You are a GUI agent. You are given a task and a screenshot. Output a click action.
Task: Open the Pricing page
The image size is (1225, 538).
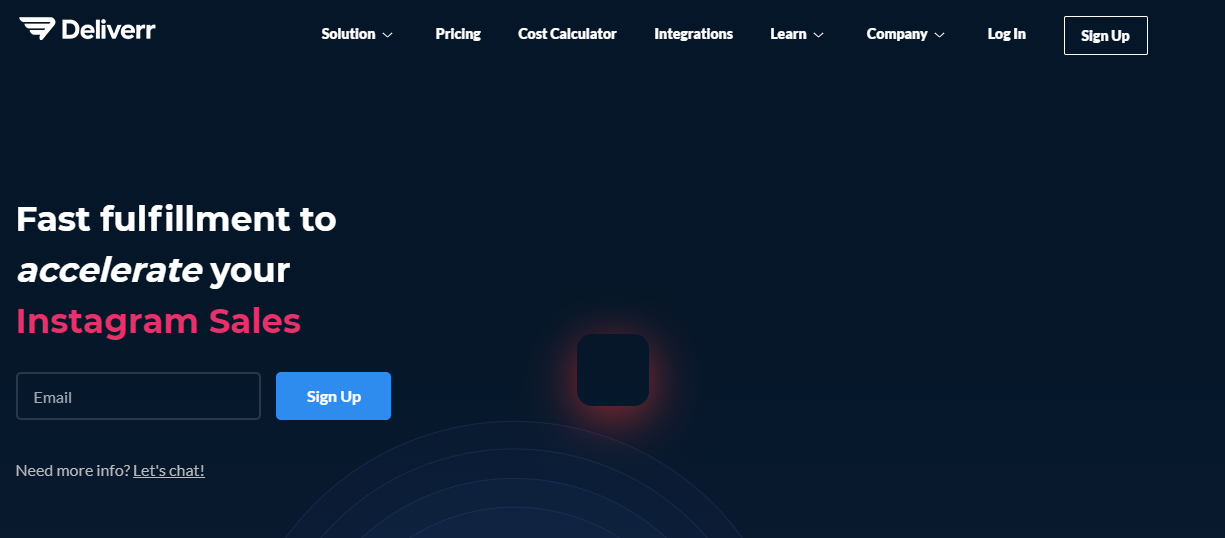tap(458, 34)
